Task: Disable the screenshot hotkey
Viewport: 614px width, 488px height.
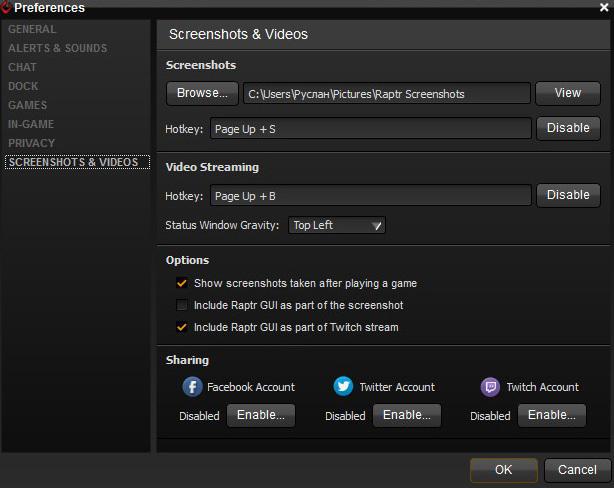Action: [568, 128]
